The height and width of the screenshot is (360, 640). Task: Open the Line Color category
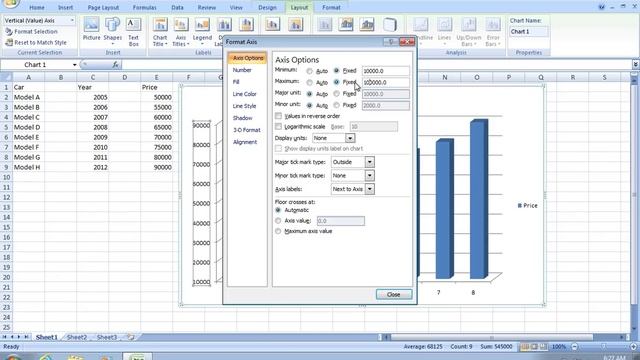point(244,94)
